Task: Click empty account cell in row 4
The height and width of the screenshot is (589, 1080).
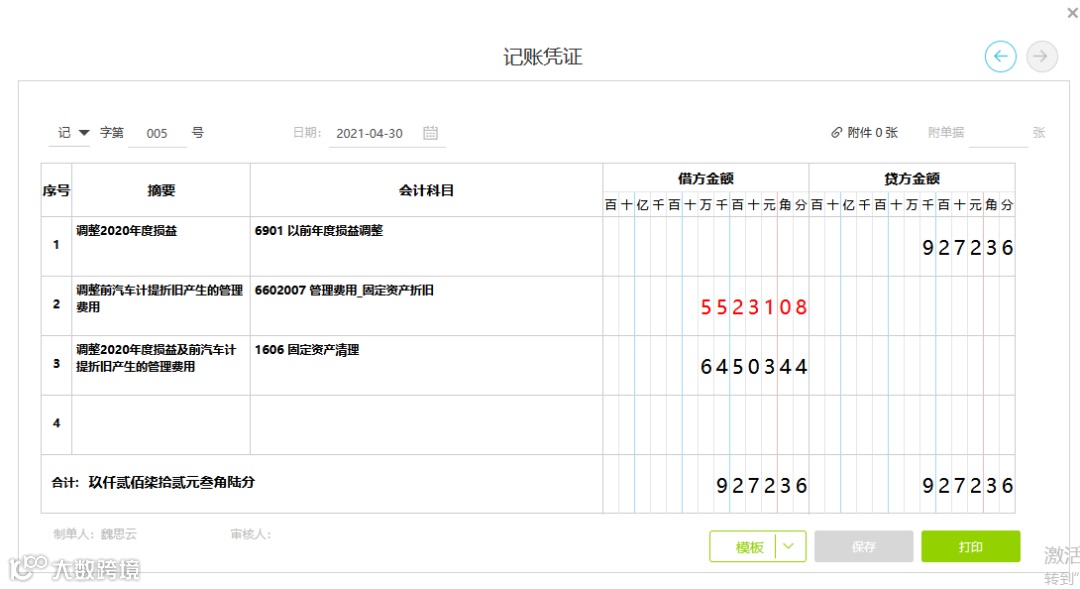Action: tap(426, 424)
